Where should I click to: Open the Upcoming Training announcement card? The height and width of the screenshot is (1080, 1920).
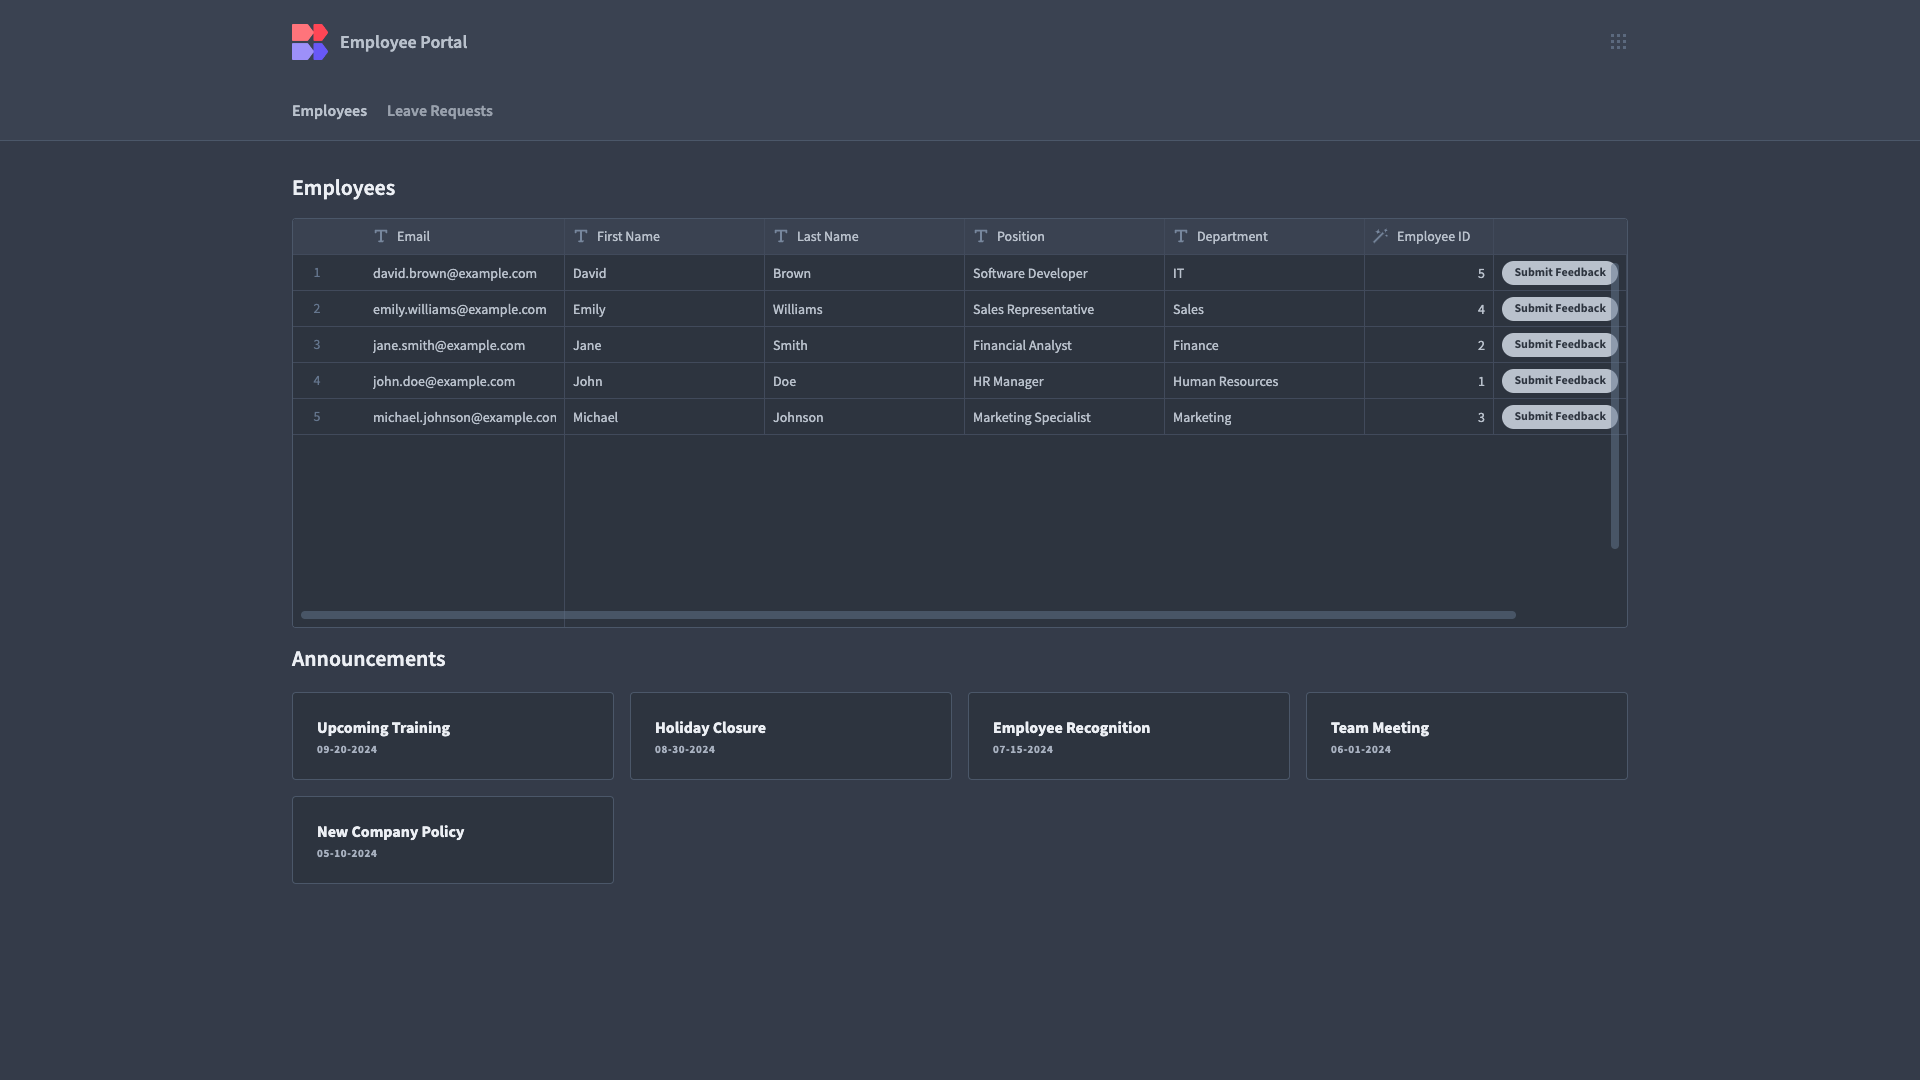pos(452,736)
